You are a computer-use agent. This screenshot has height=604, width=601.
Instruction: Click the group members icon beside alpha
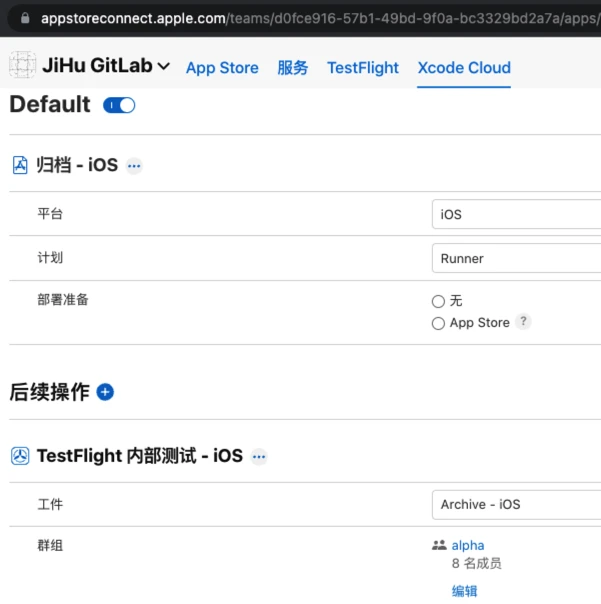coord(439,545)
